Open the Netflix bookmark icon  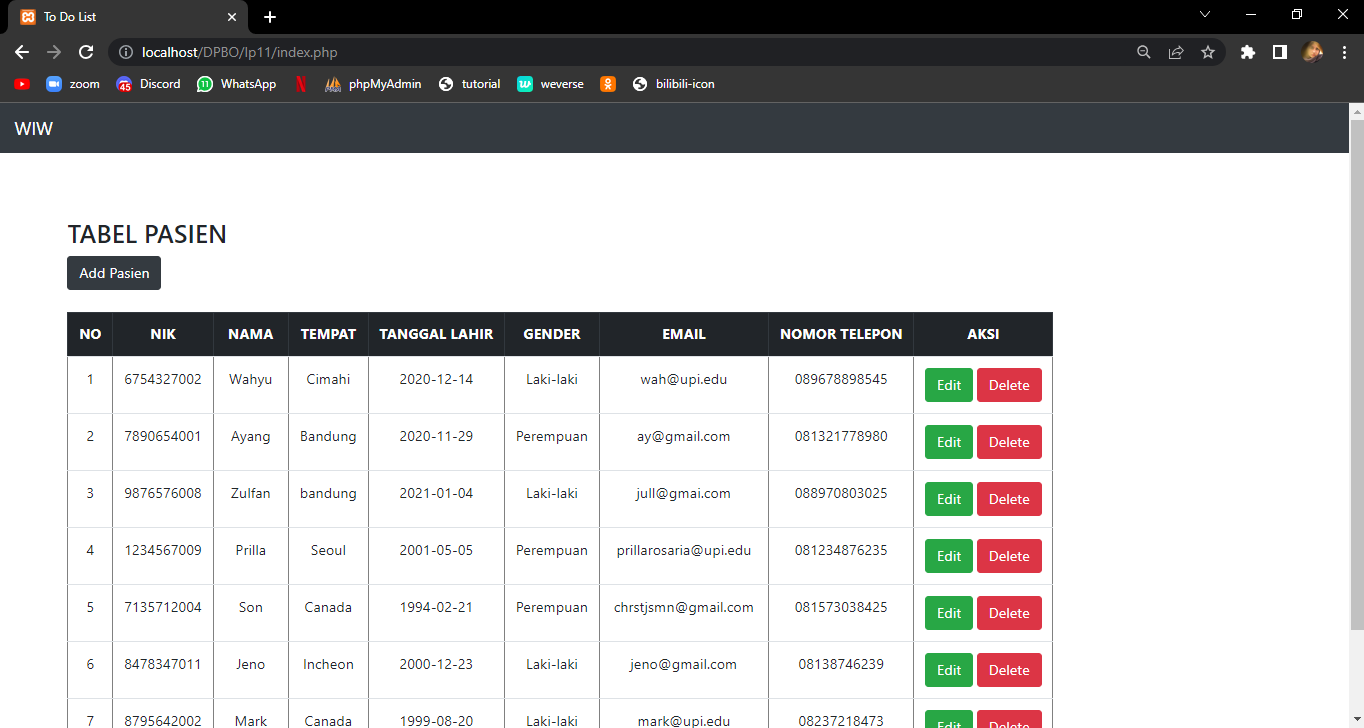pyautogui.click(x=300, y=84)
